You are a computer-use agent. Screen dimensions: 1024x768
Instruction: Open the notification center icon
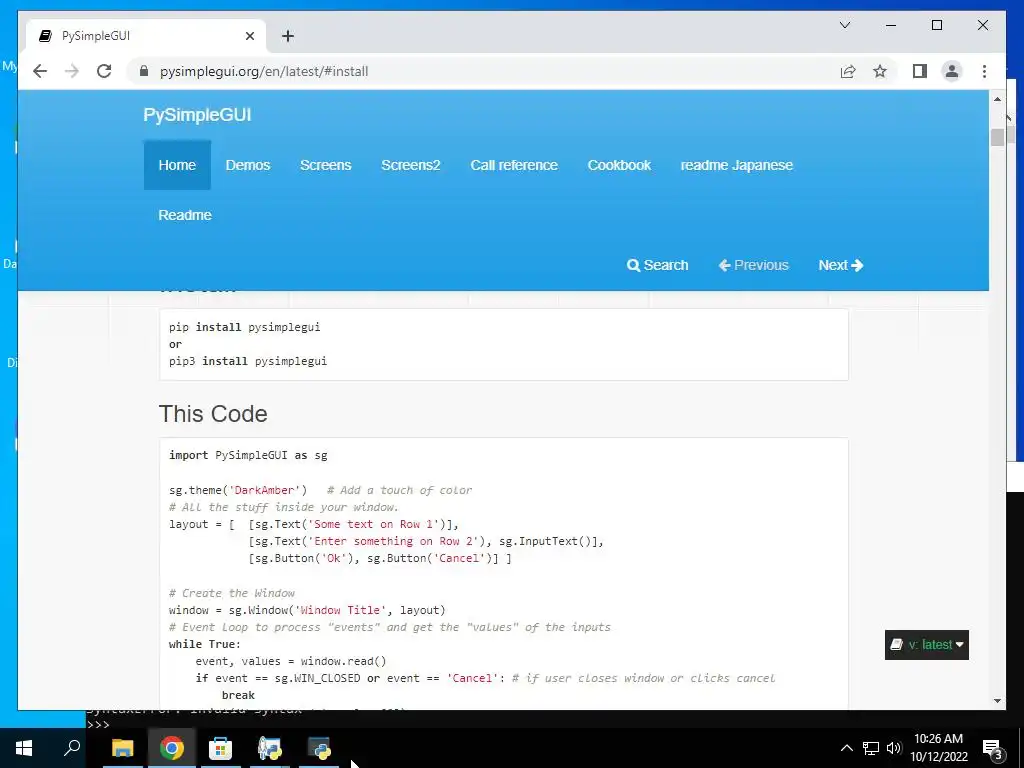[993, 749]
